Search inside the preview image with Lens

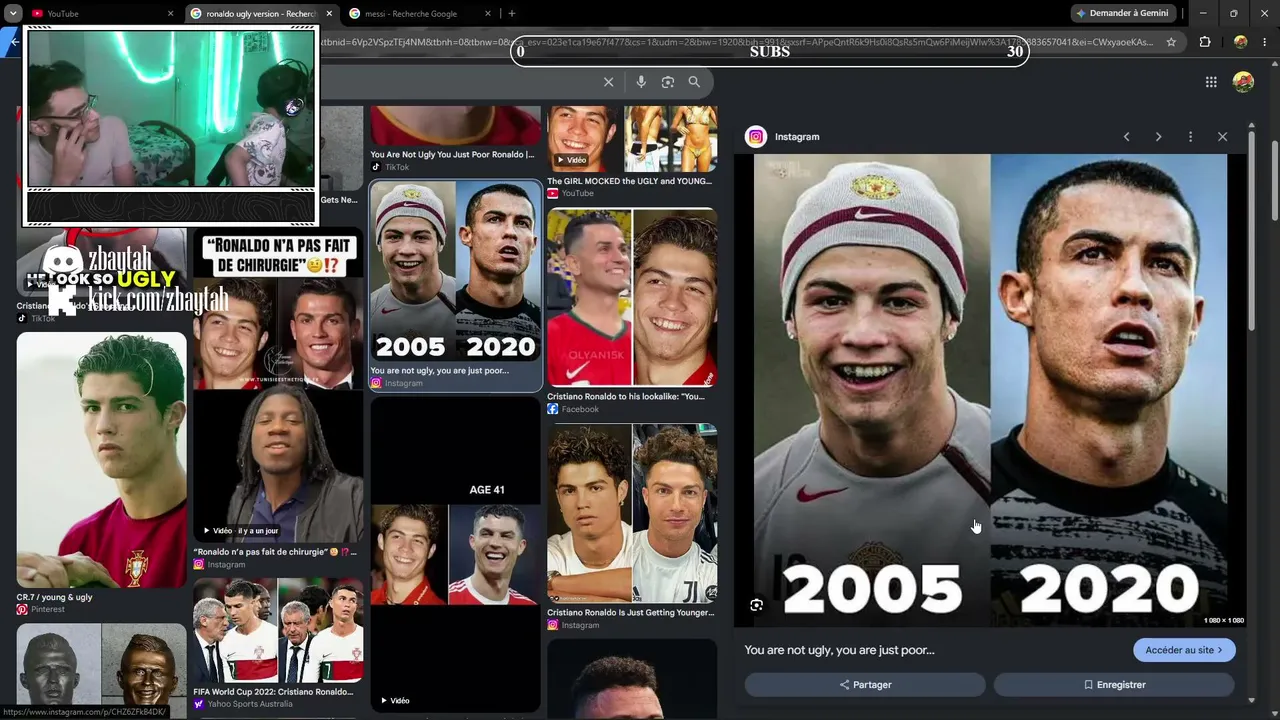(756, 605)
